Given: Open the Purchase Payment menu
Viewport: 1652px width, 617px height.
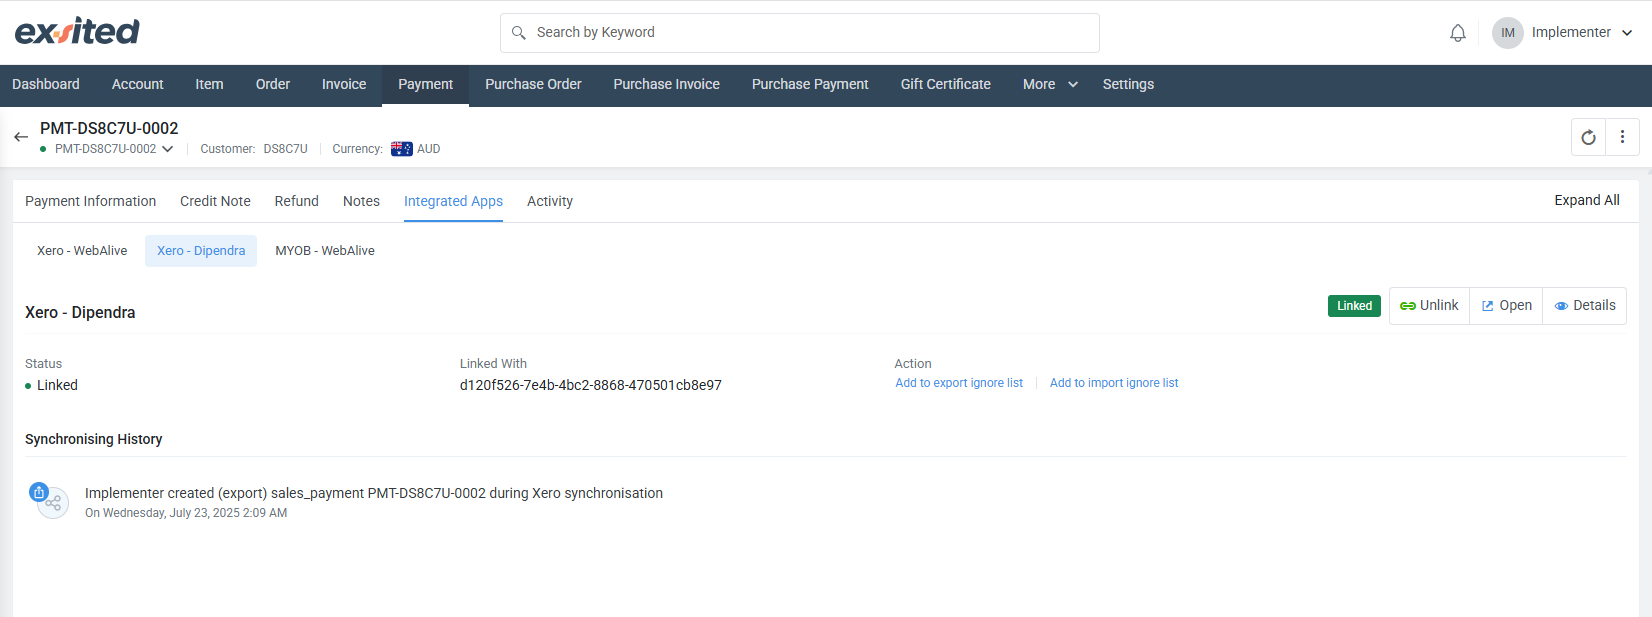Looking at the screenshot, I should click(x=810, y=85).
